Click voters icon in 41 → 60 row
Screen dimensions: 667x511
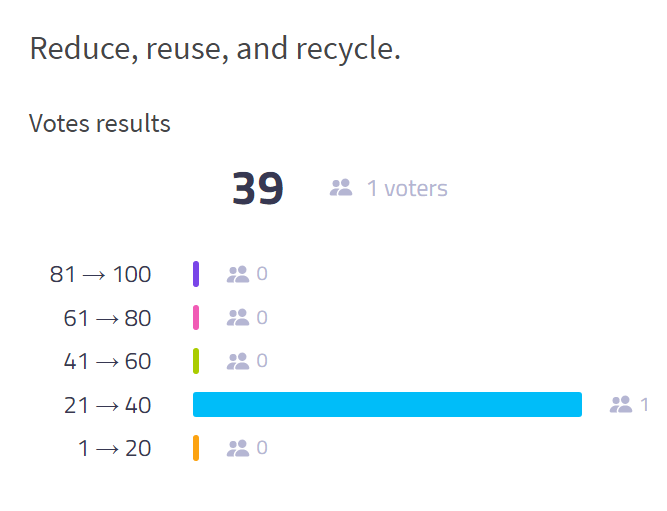point(238,361)
